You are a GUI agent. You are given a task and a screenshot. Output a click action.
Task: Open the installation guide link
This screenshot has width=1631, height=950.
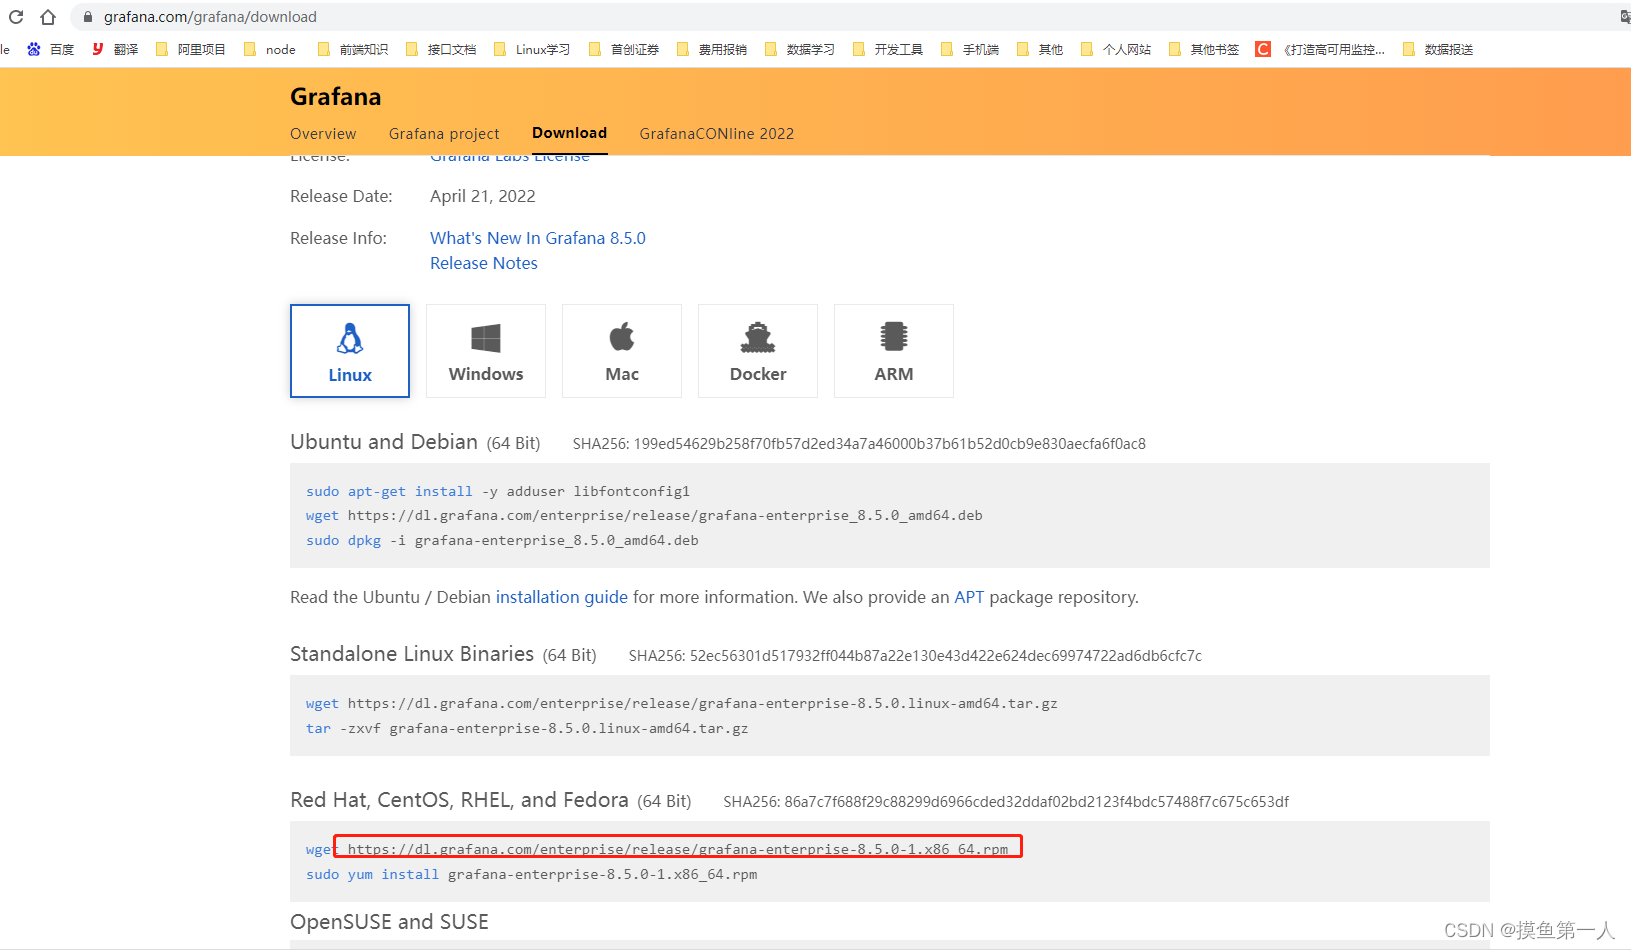click(x=562, y=597)
